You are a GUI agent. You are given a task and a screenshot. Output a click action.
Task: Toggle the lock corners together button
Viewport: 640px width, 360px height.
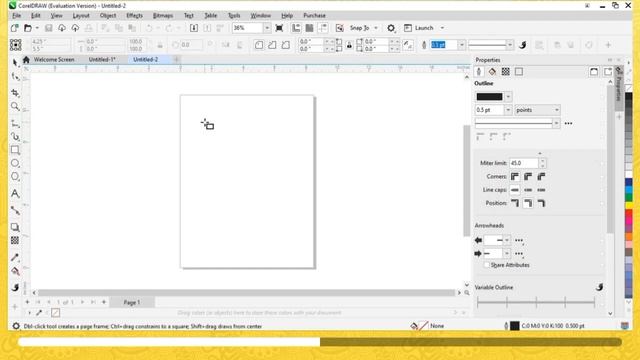(x=349, y=45)
